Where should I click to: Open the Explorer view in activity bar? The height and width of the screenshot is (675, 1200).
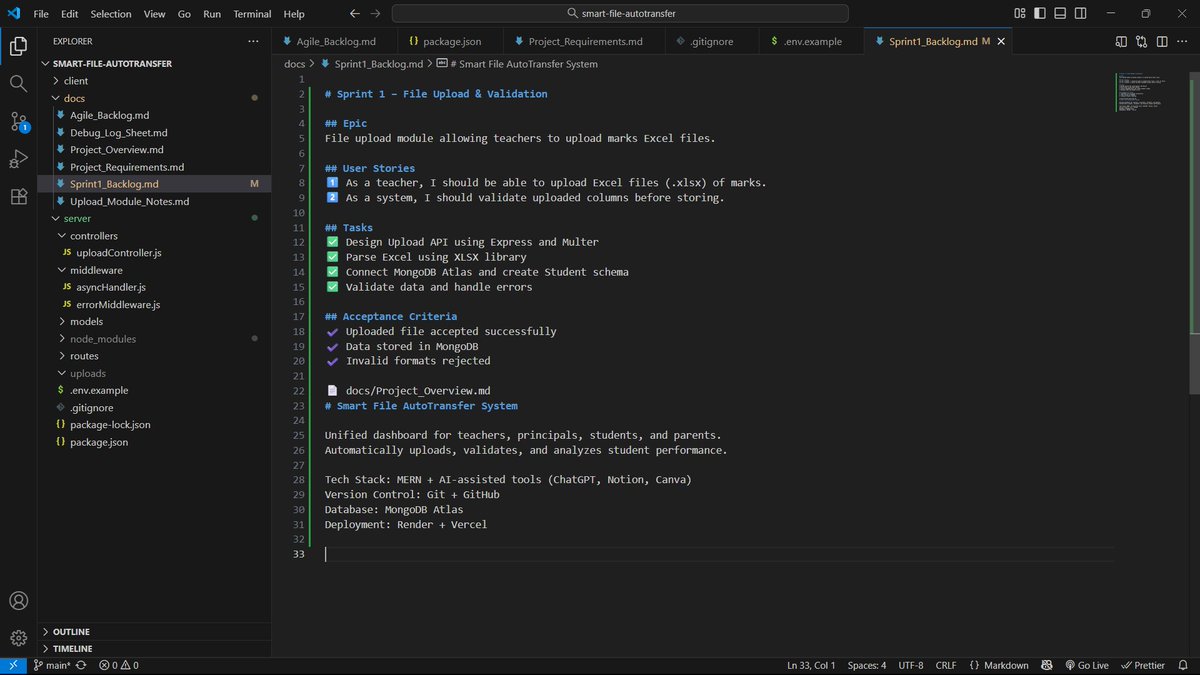pyautogui.click(x=18, y=46)
